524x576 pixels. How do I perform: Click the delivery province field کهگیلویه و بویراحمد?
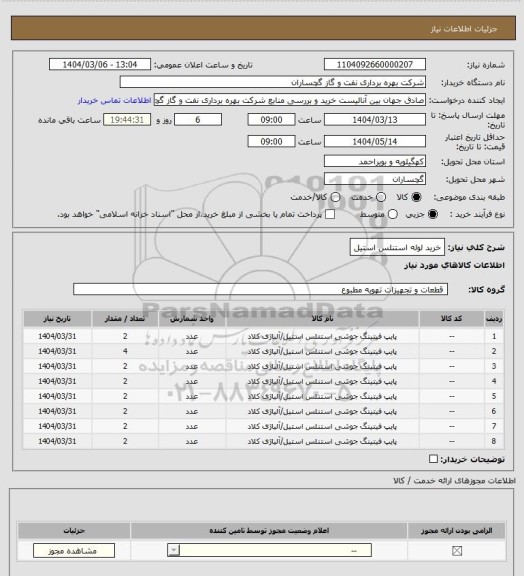[375, 161]
